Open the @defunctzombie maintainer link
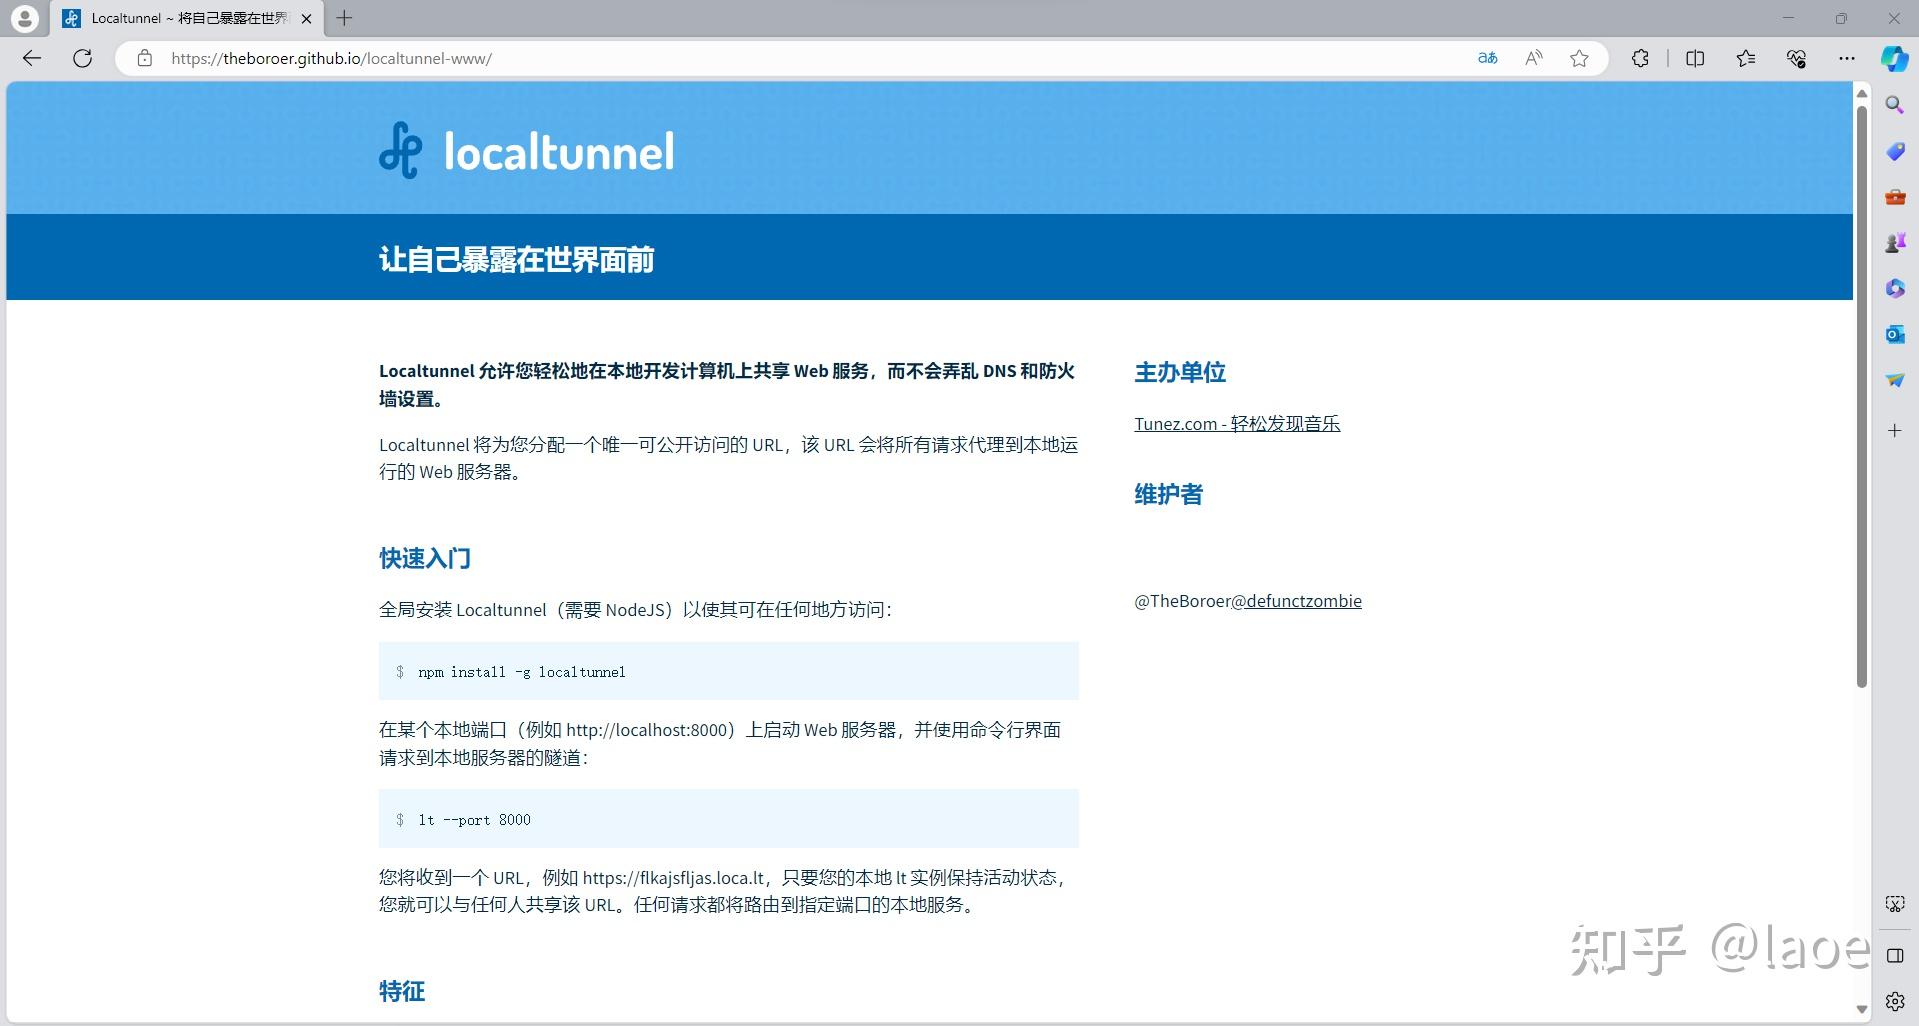The image size is (1919, 1026). point(1302,600)
